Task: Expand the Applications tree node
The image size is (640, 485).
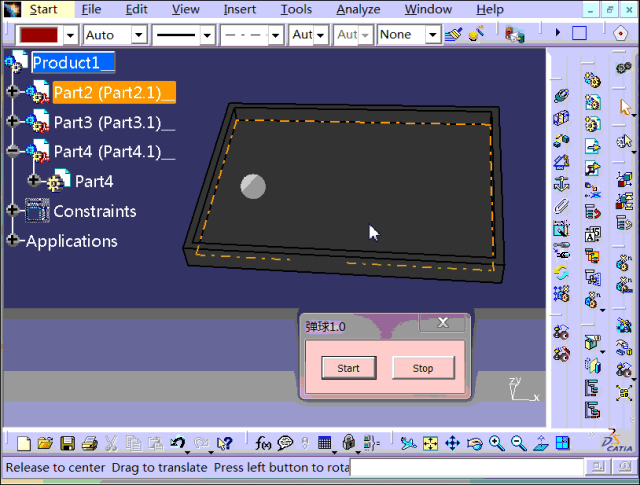Action: click(13, 240)
